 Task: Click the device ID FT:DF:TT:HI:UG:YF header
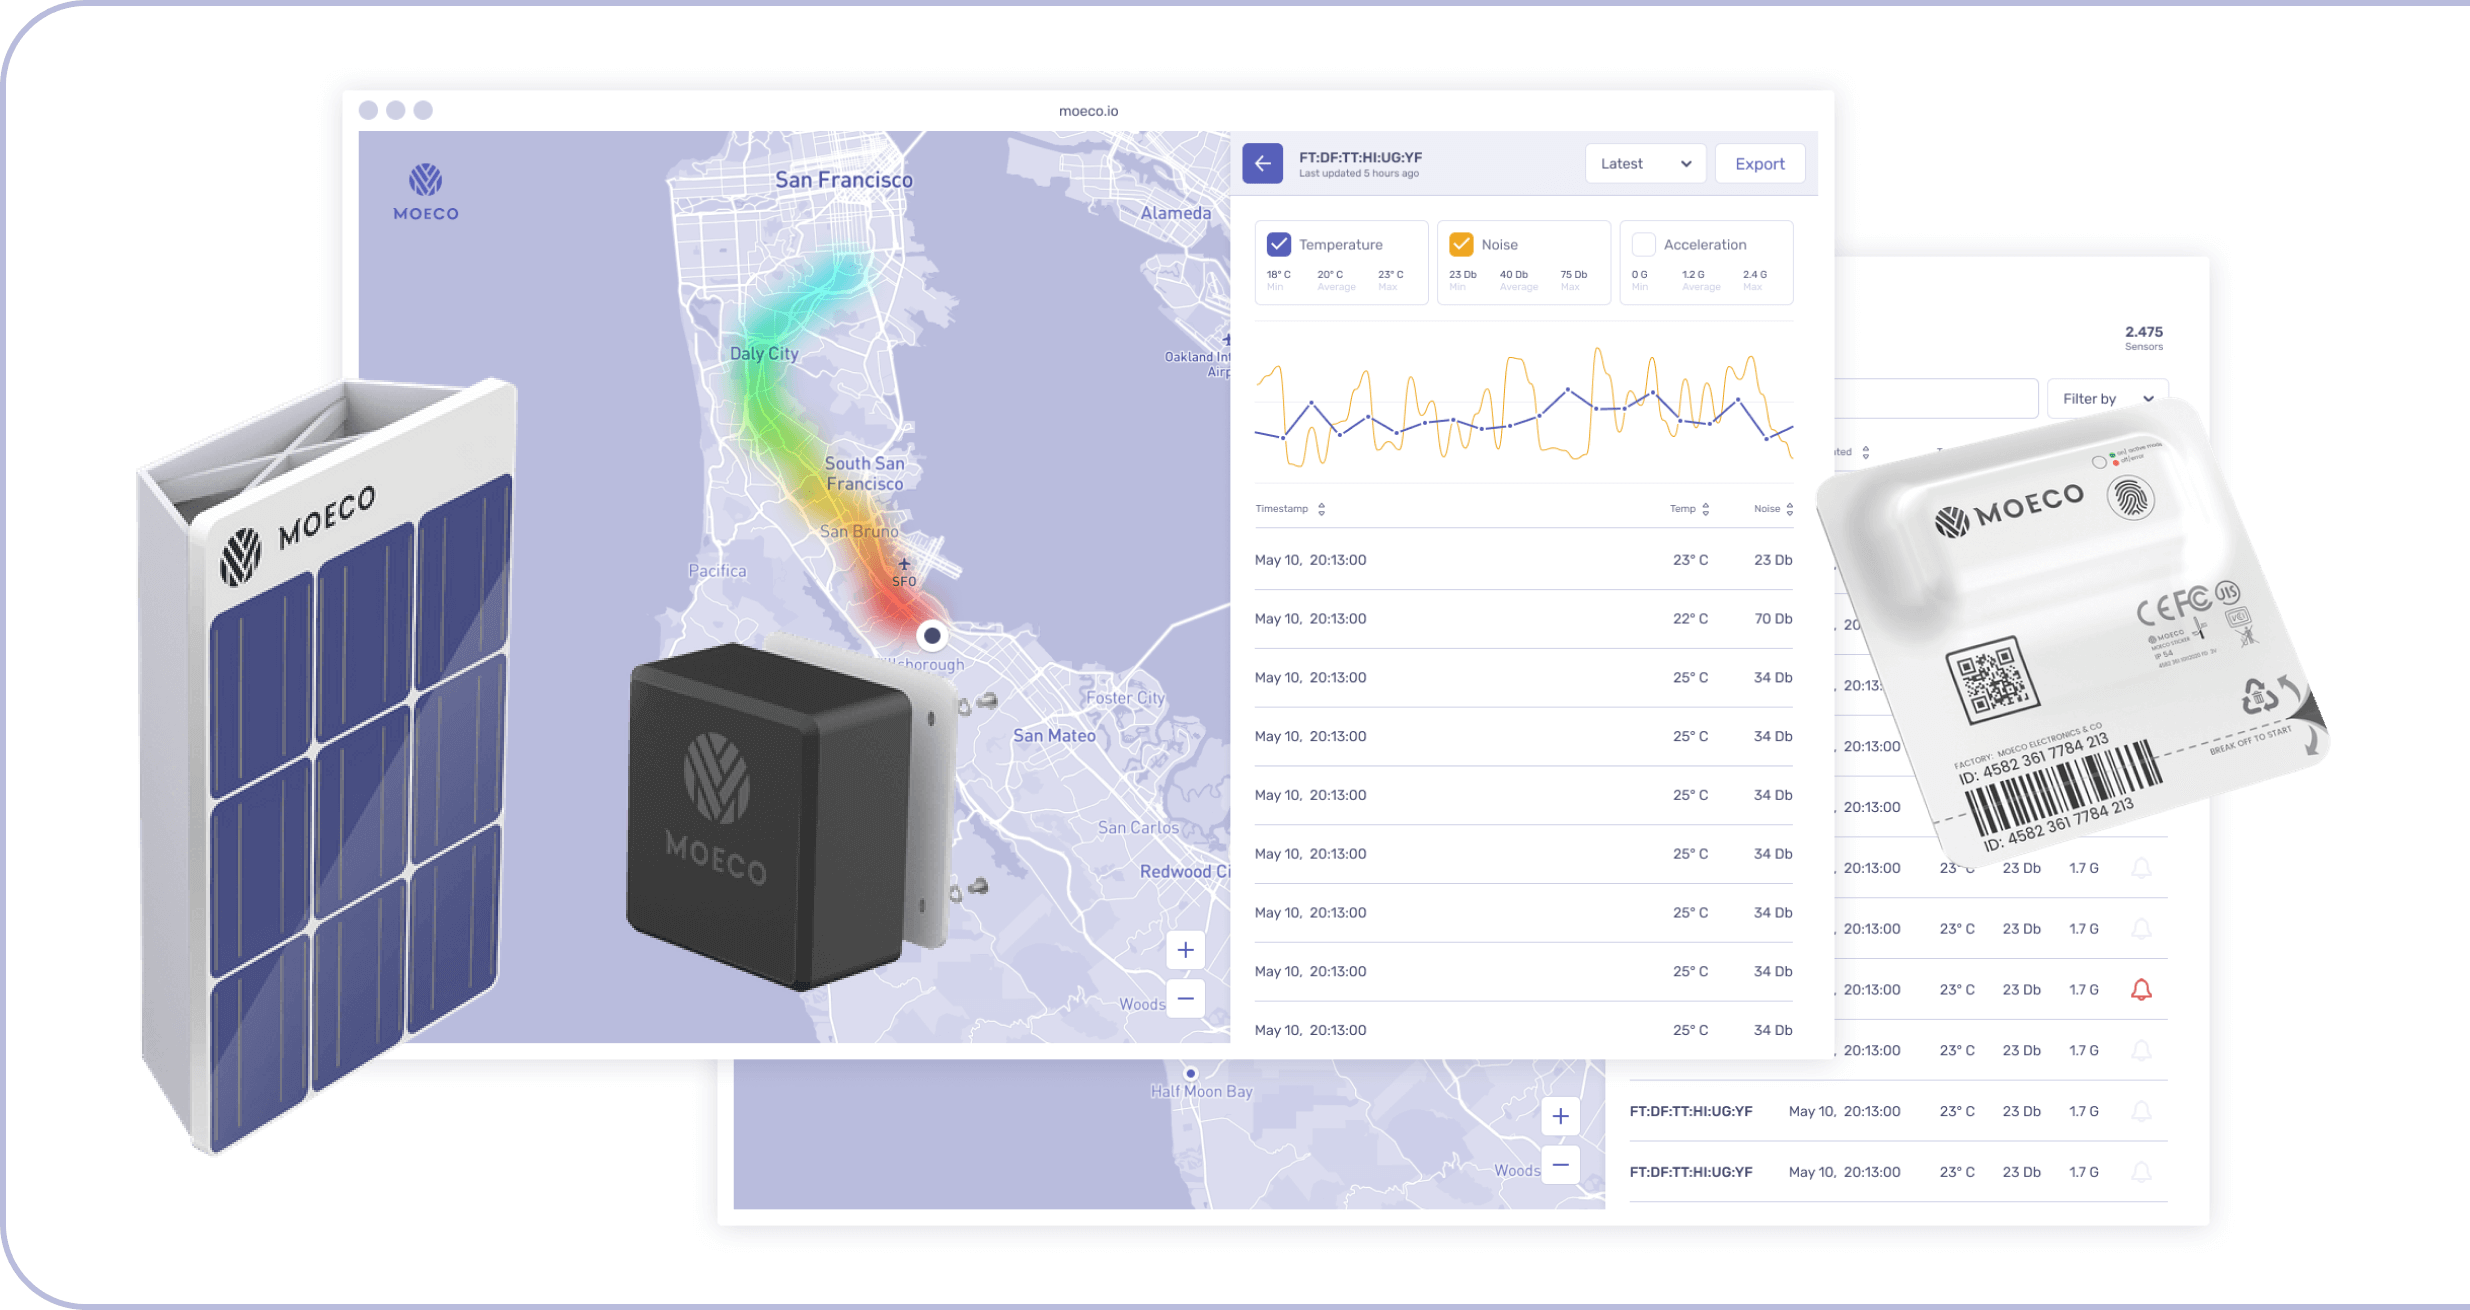coord(1360,157)
